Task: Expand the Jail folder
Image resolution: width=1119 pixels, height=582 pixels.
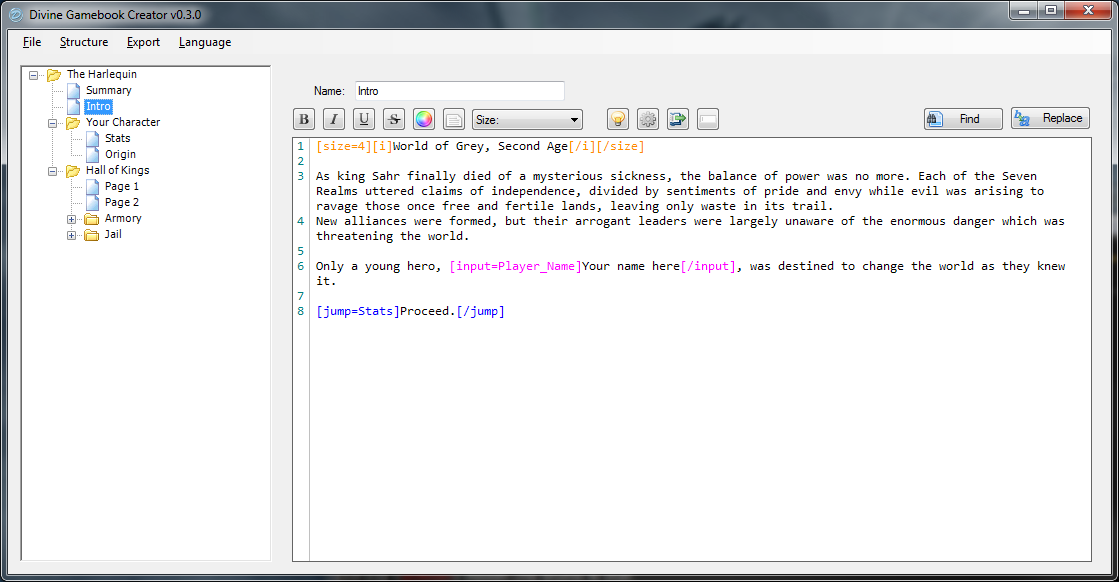Action: (71, 235)
